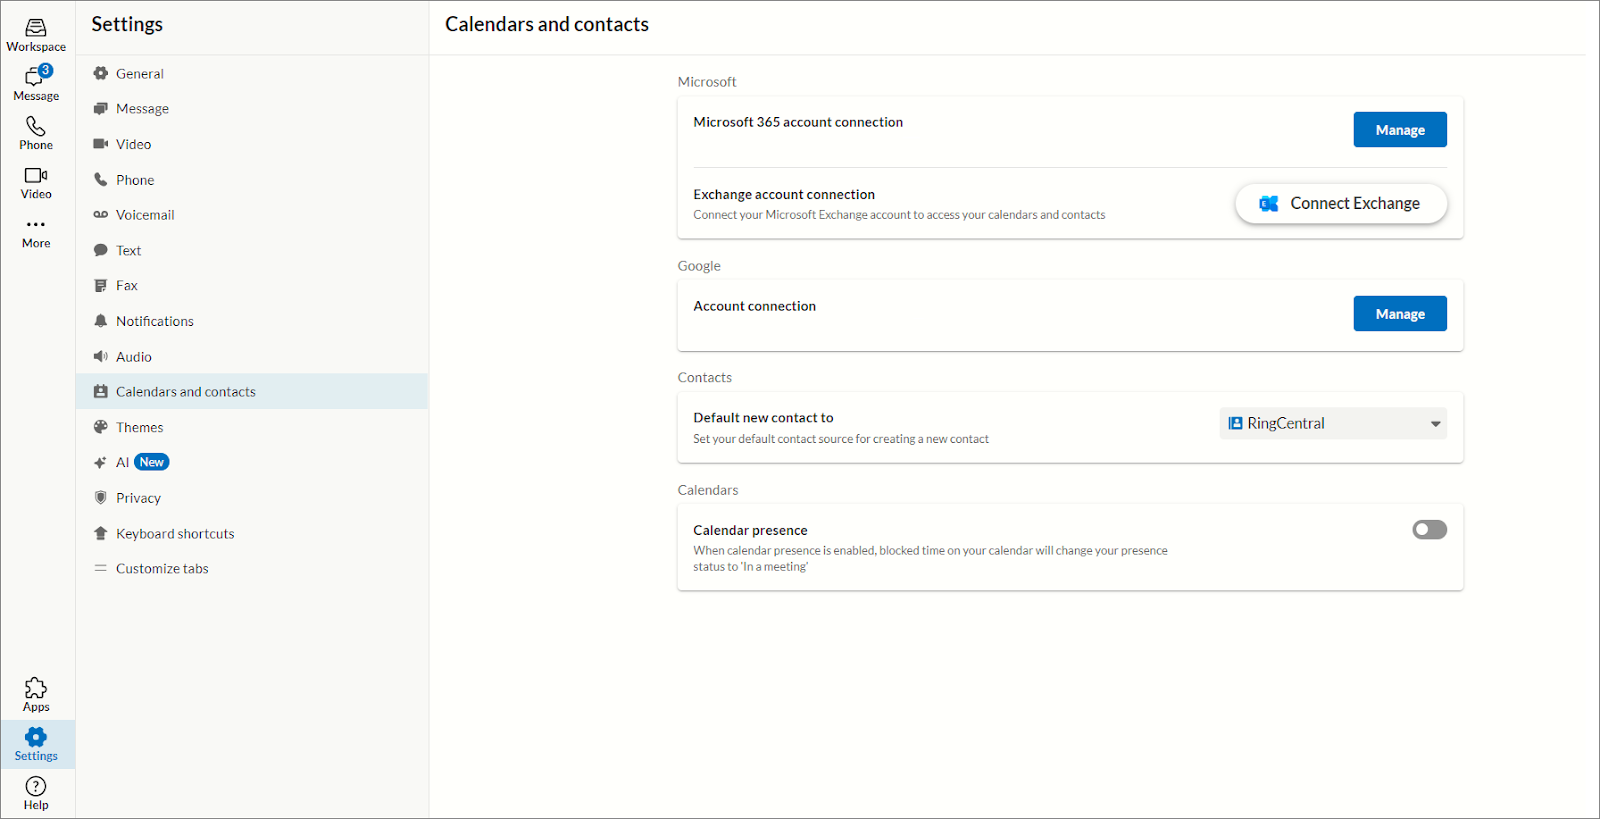Select General in settings menu

coord(140,74)
